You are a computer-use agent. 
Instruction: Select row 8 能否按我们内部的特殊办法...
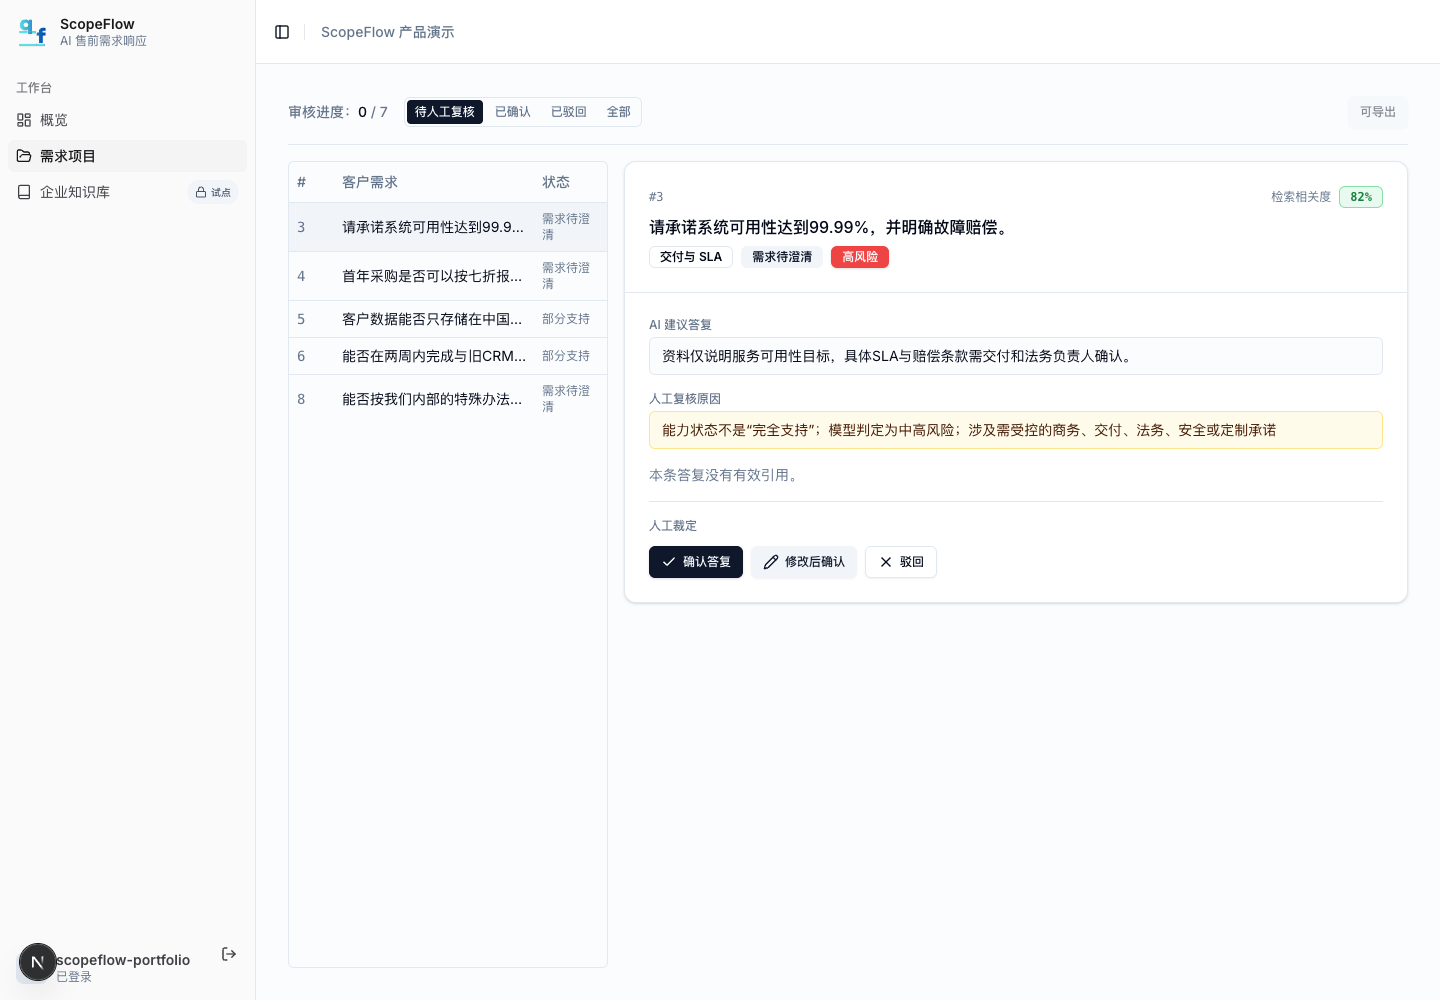click(448, 399)
